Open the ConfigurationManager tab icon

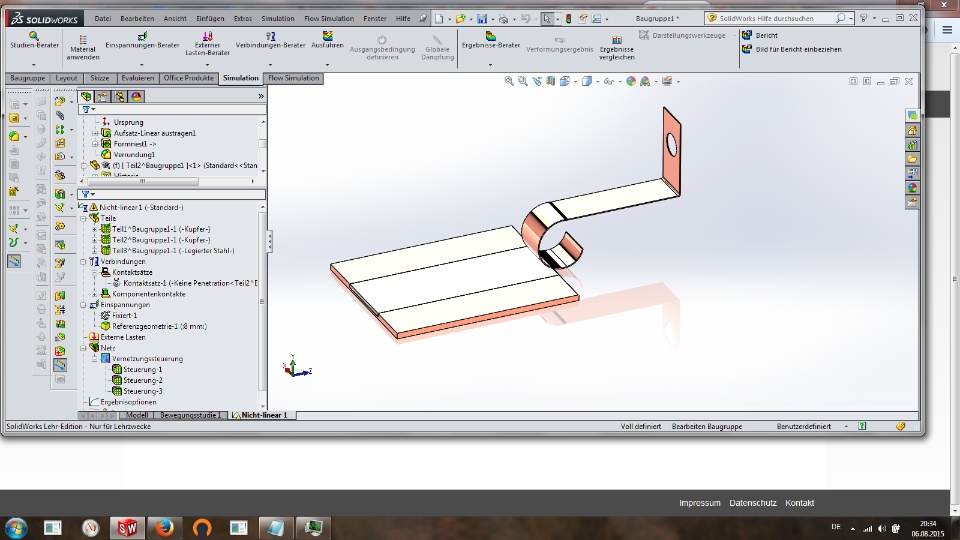119,96
